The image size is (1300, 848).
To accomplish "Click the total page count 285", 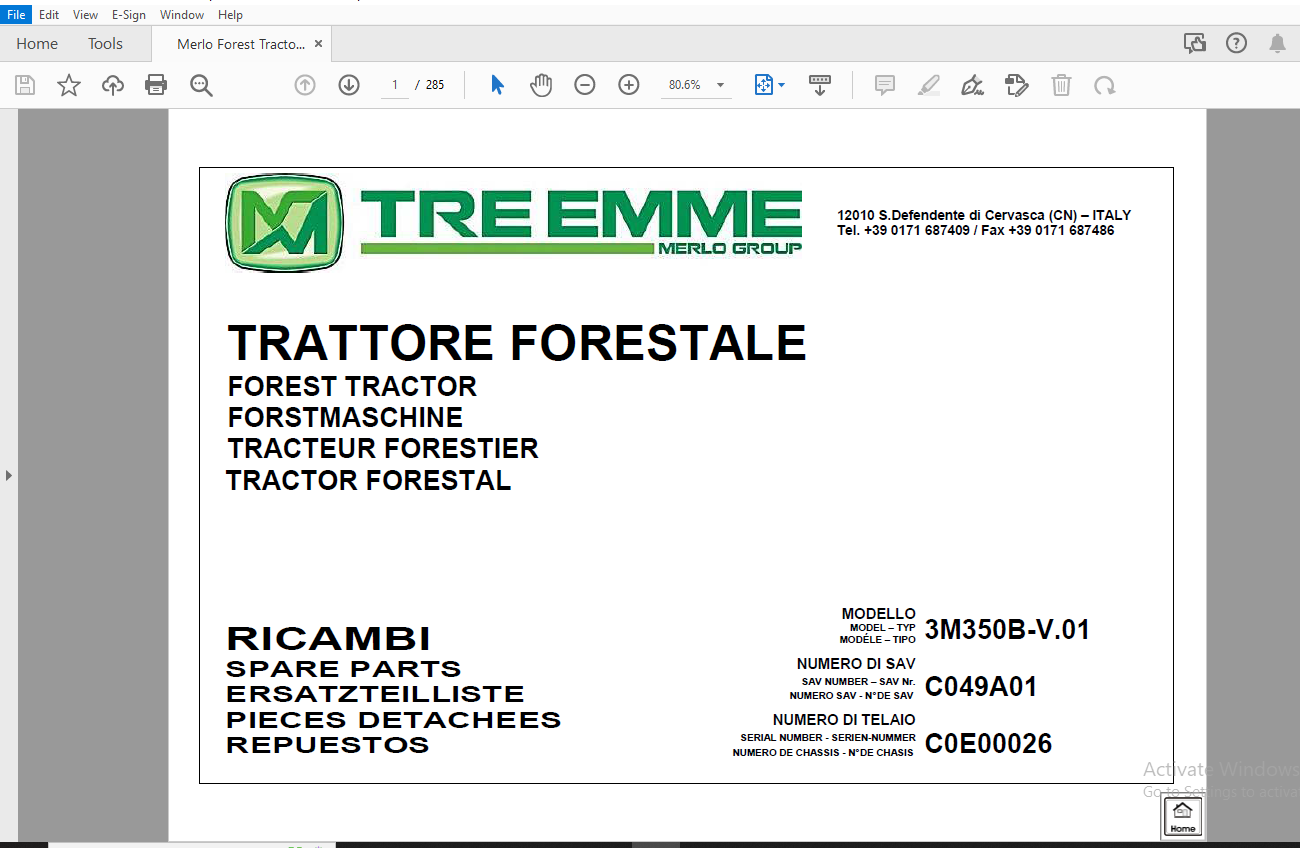I will click(x=435, y=85).
